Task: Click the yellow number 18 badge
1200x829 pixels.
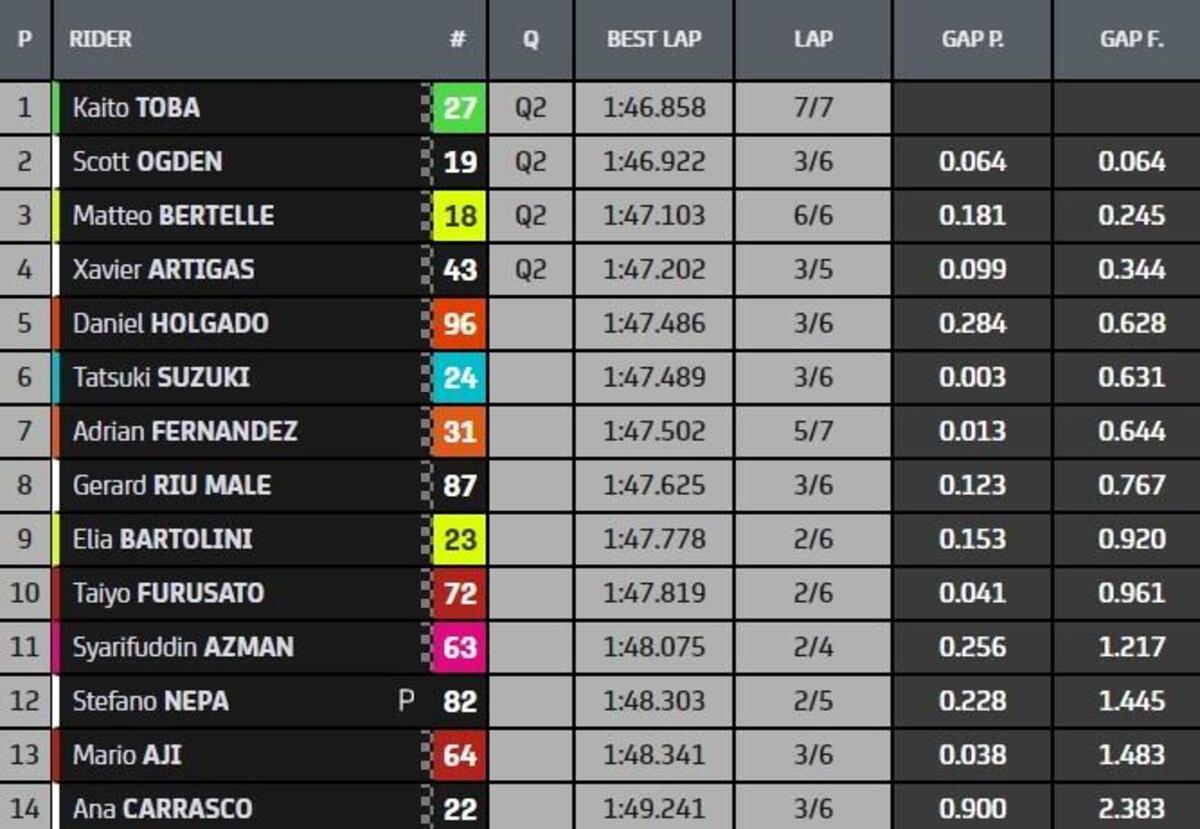Action: coord(459,216)
